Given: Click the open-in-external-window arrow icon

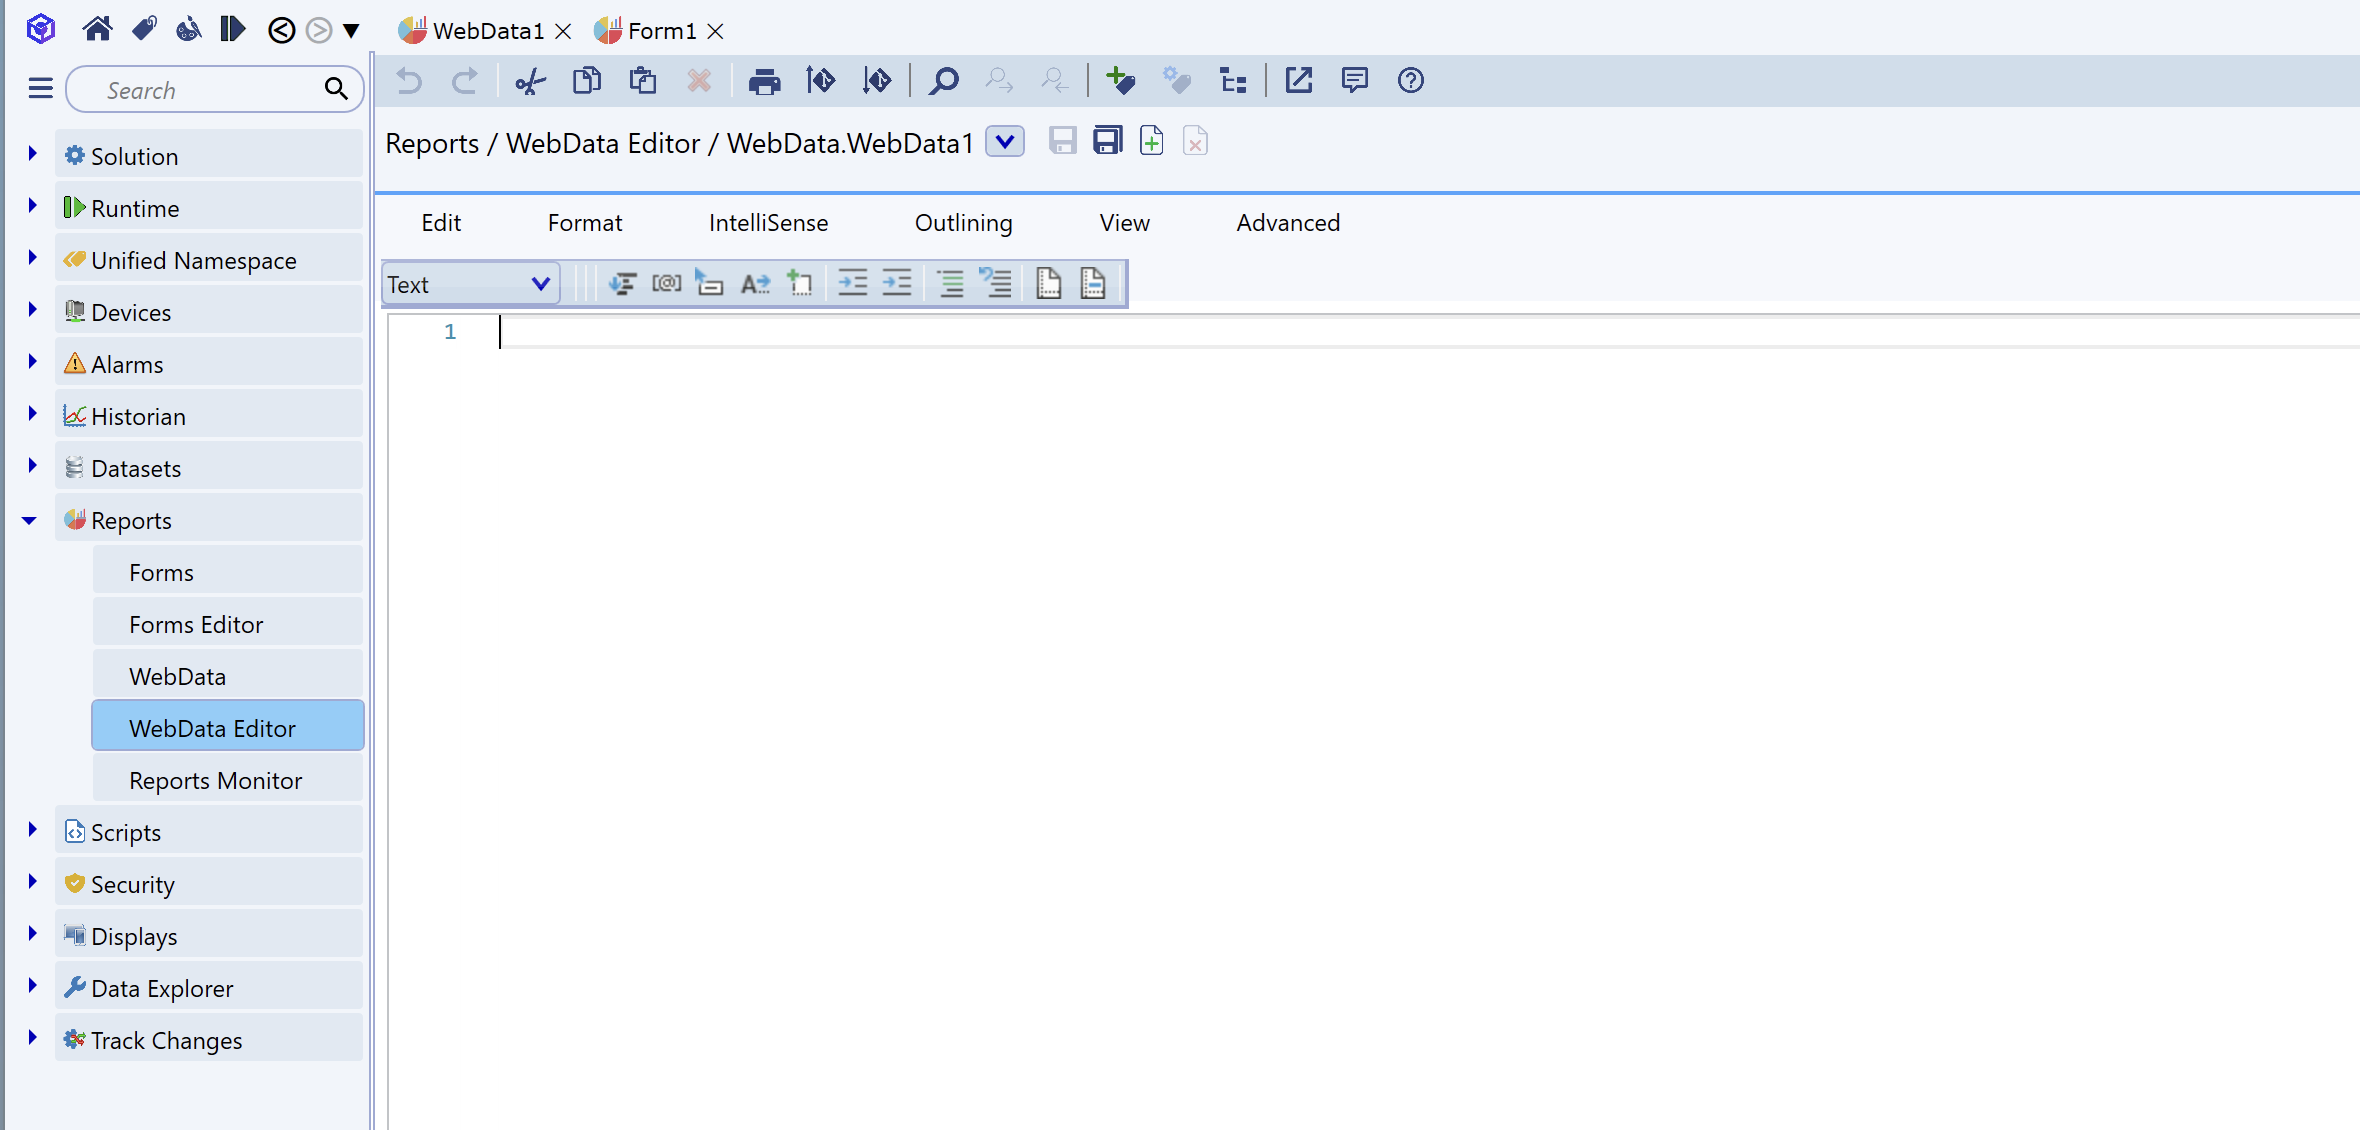Looking at the screenshot, I should 1298,81.
